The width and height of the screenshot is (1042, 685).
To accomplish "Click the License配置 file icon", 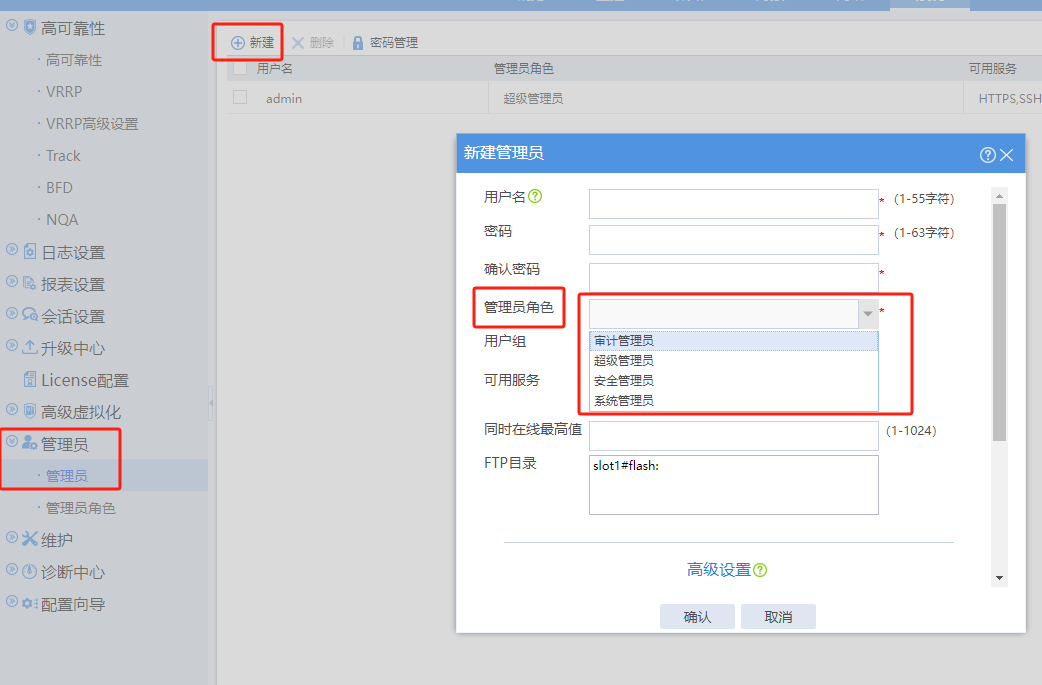I will 30,379.
